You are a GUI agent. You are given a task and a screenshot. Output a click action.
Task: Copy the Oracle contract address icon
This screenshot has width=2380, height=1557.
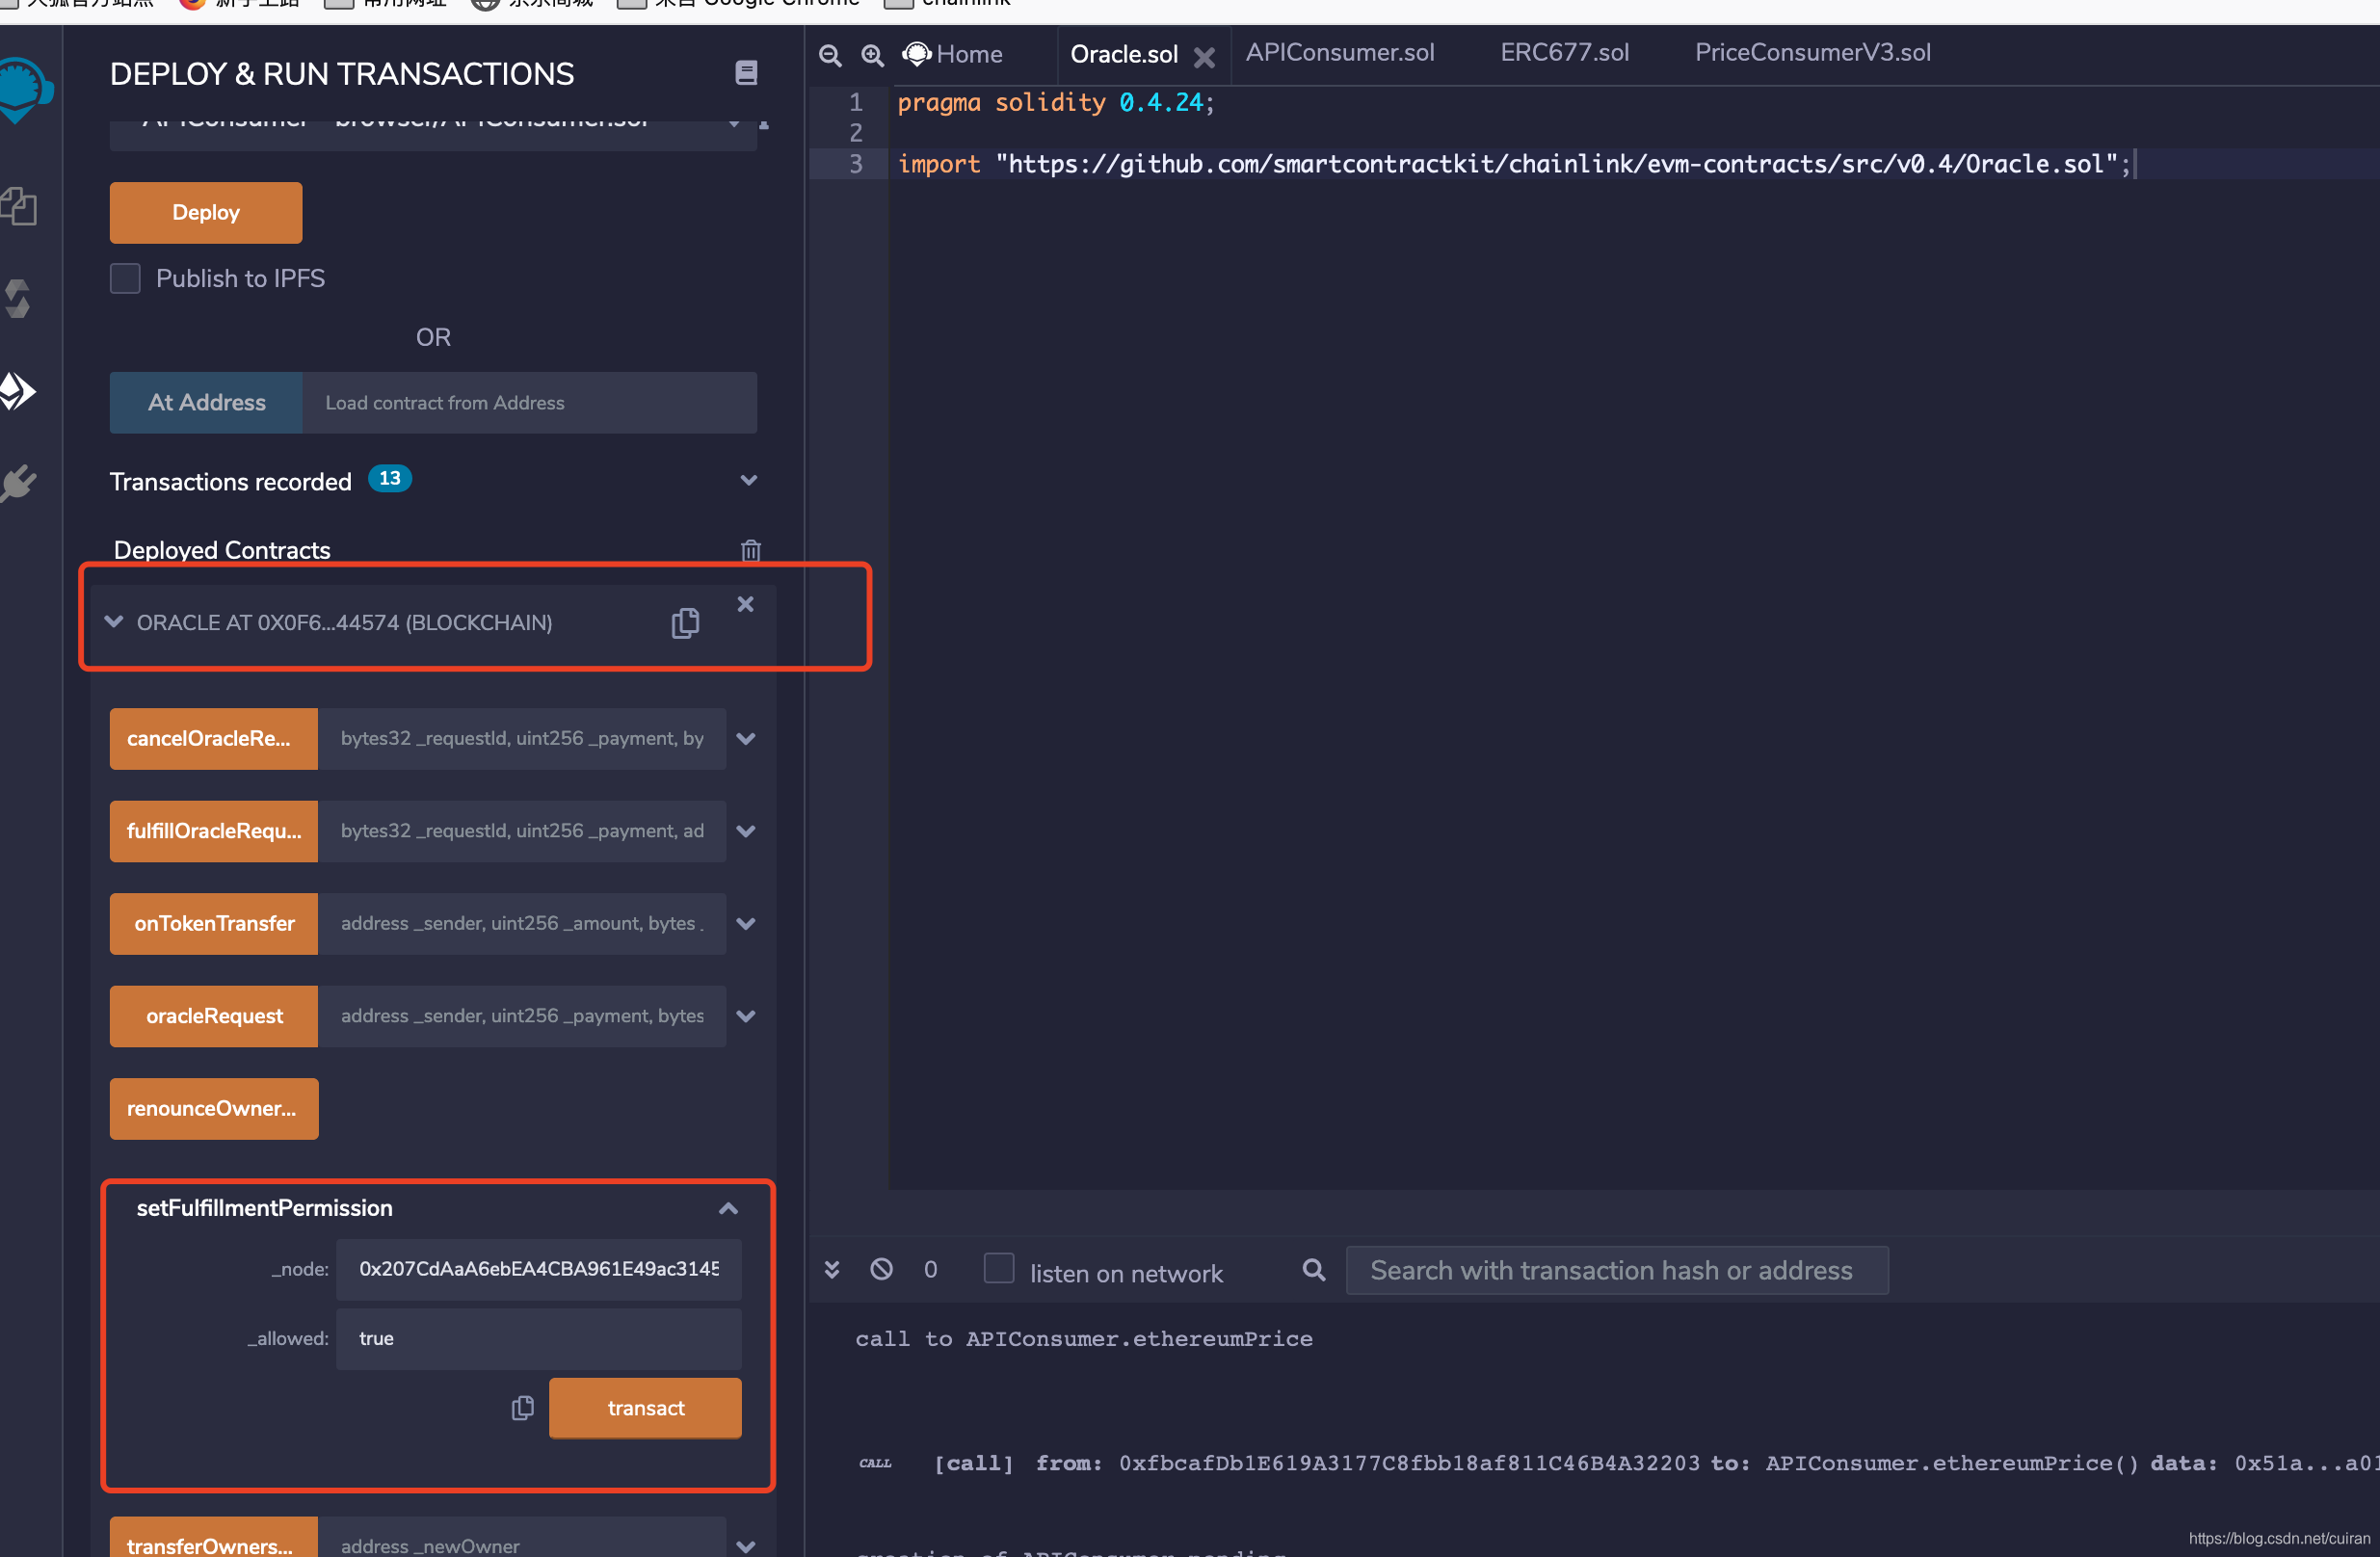click(x=685, y=623)
